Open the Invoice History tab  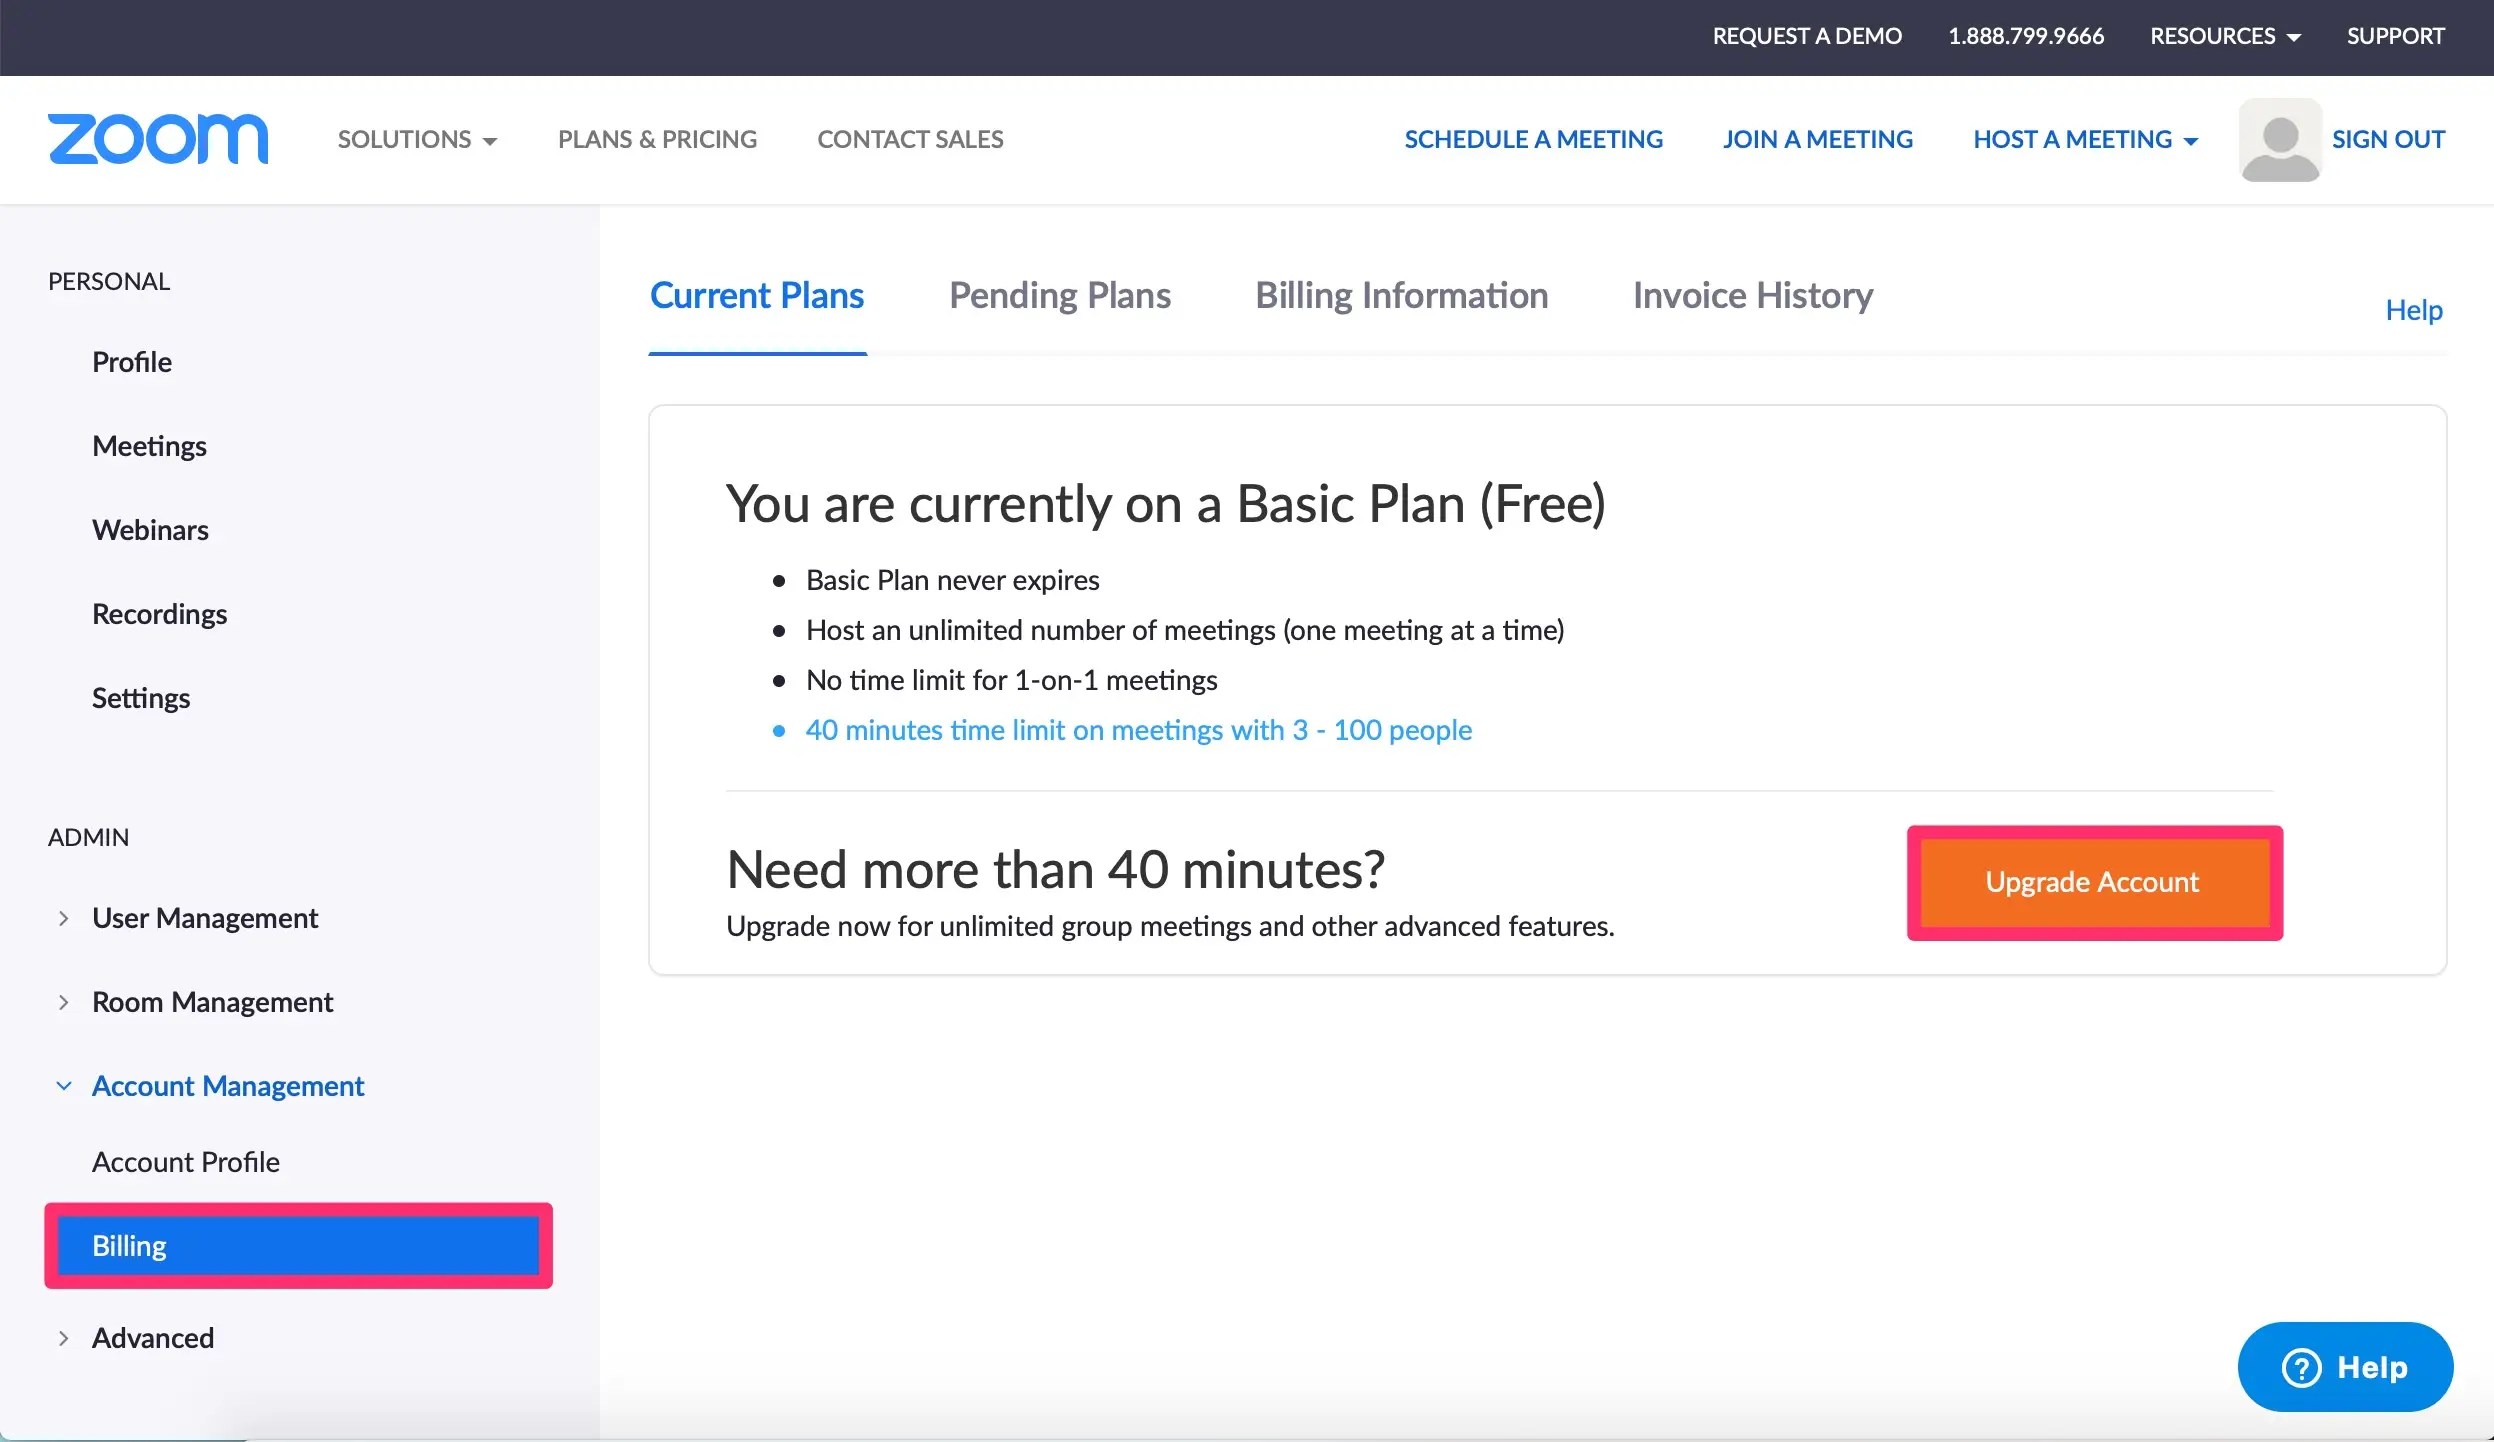tap(1752, 296)
